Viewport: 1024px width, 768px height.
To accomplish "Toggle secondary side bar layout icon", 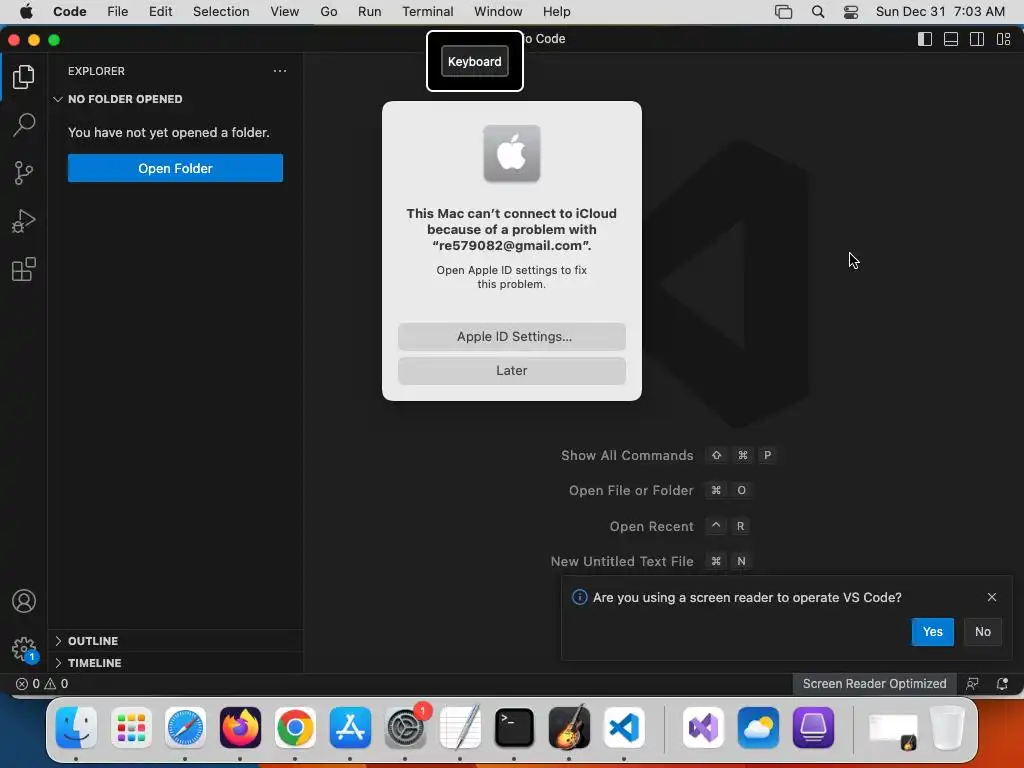I will click(x=977, y=39).
